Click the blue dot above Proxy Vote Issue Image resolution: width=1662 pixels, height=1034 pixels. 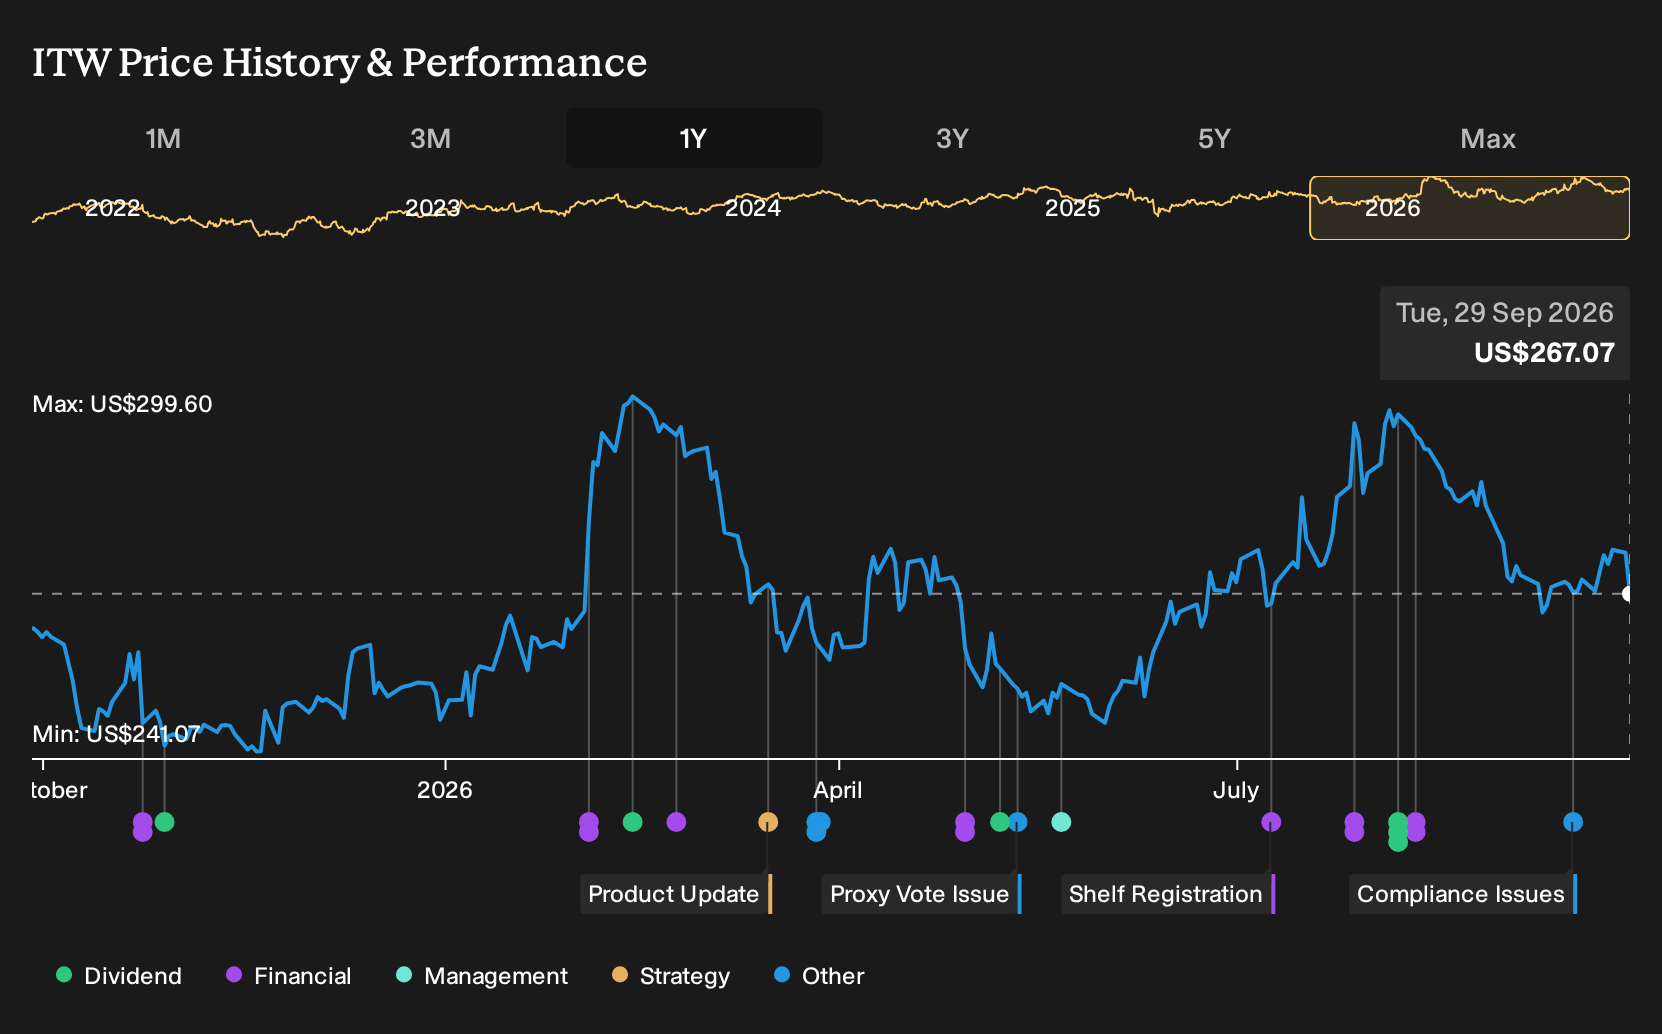(x=1018, y=822)
